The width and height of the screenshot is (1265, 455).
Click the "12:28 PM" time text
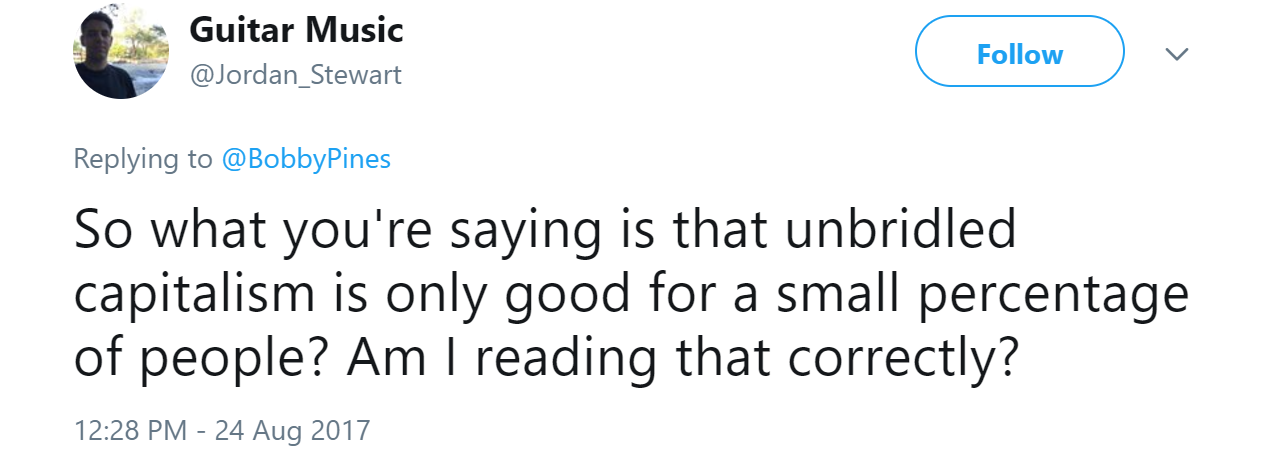click(x=130, y=431)
